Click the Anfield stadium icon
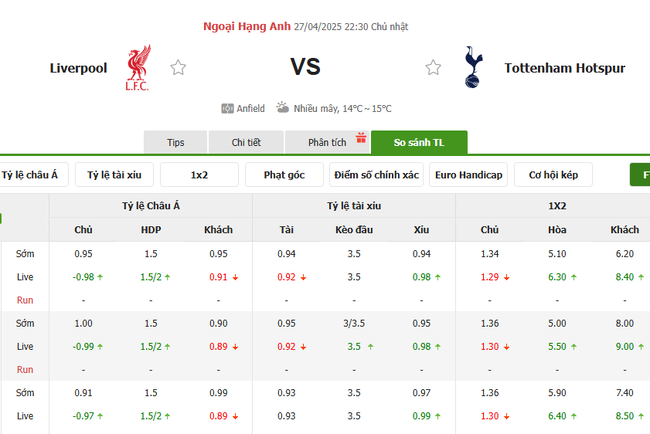The image size is (650, 434). [228, 108]
